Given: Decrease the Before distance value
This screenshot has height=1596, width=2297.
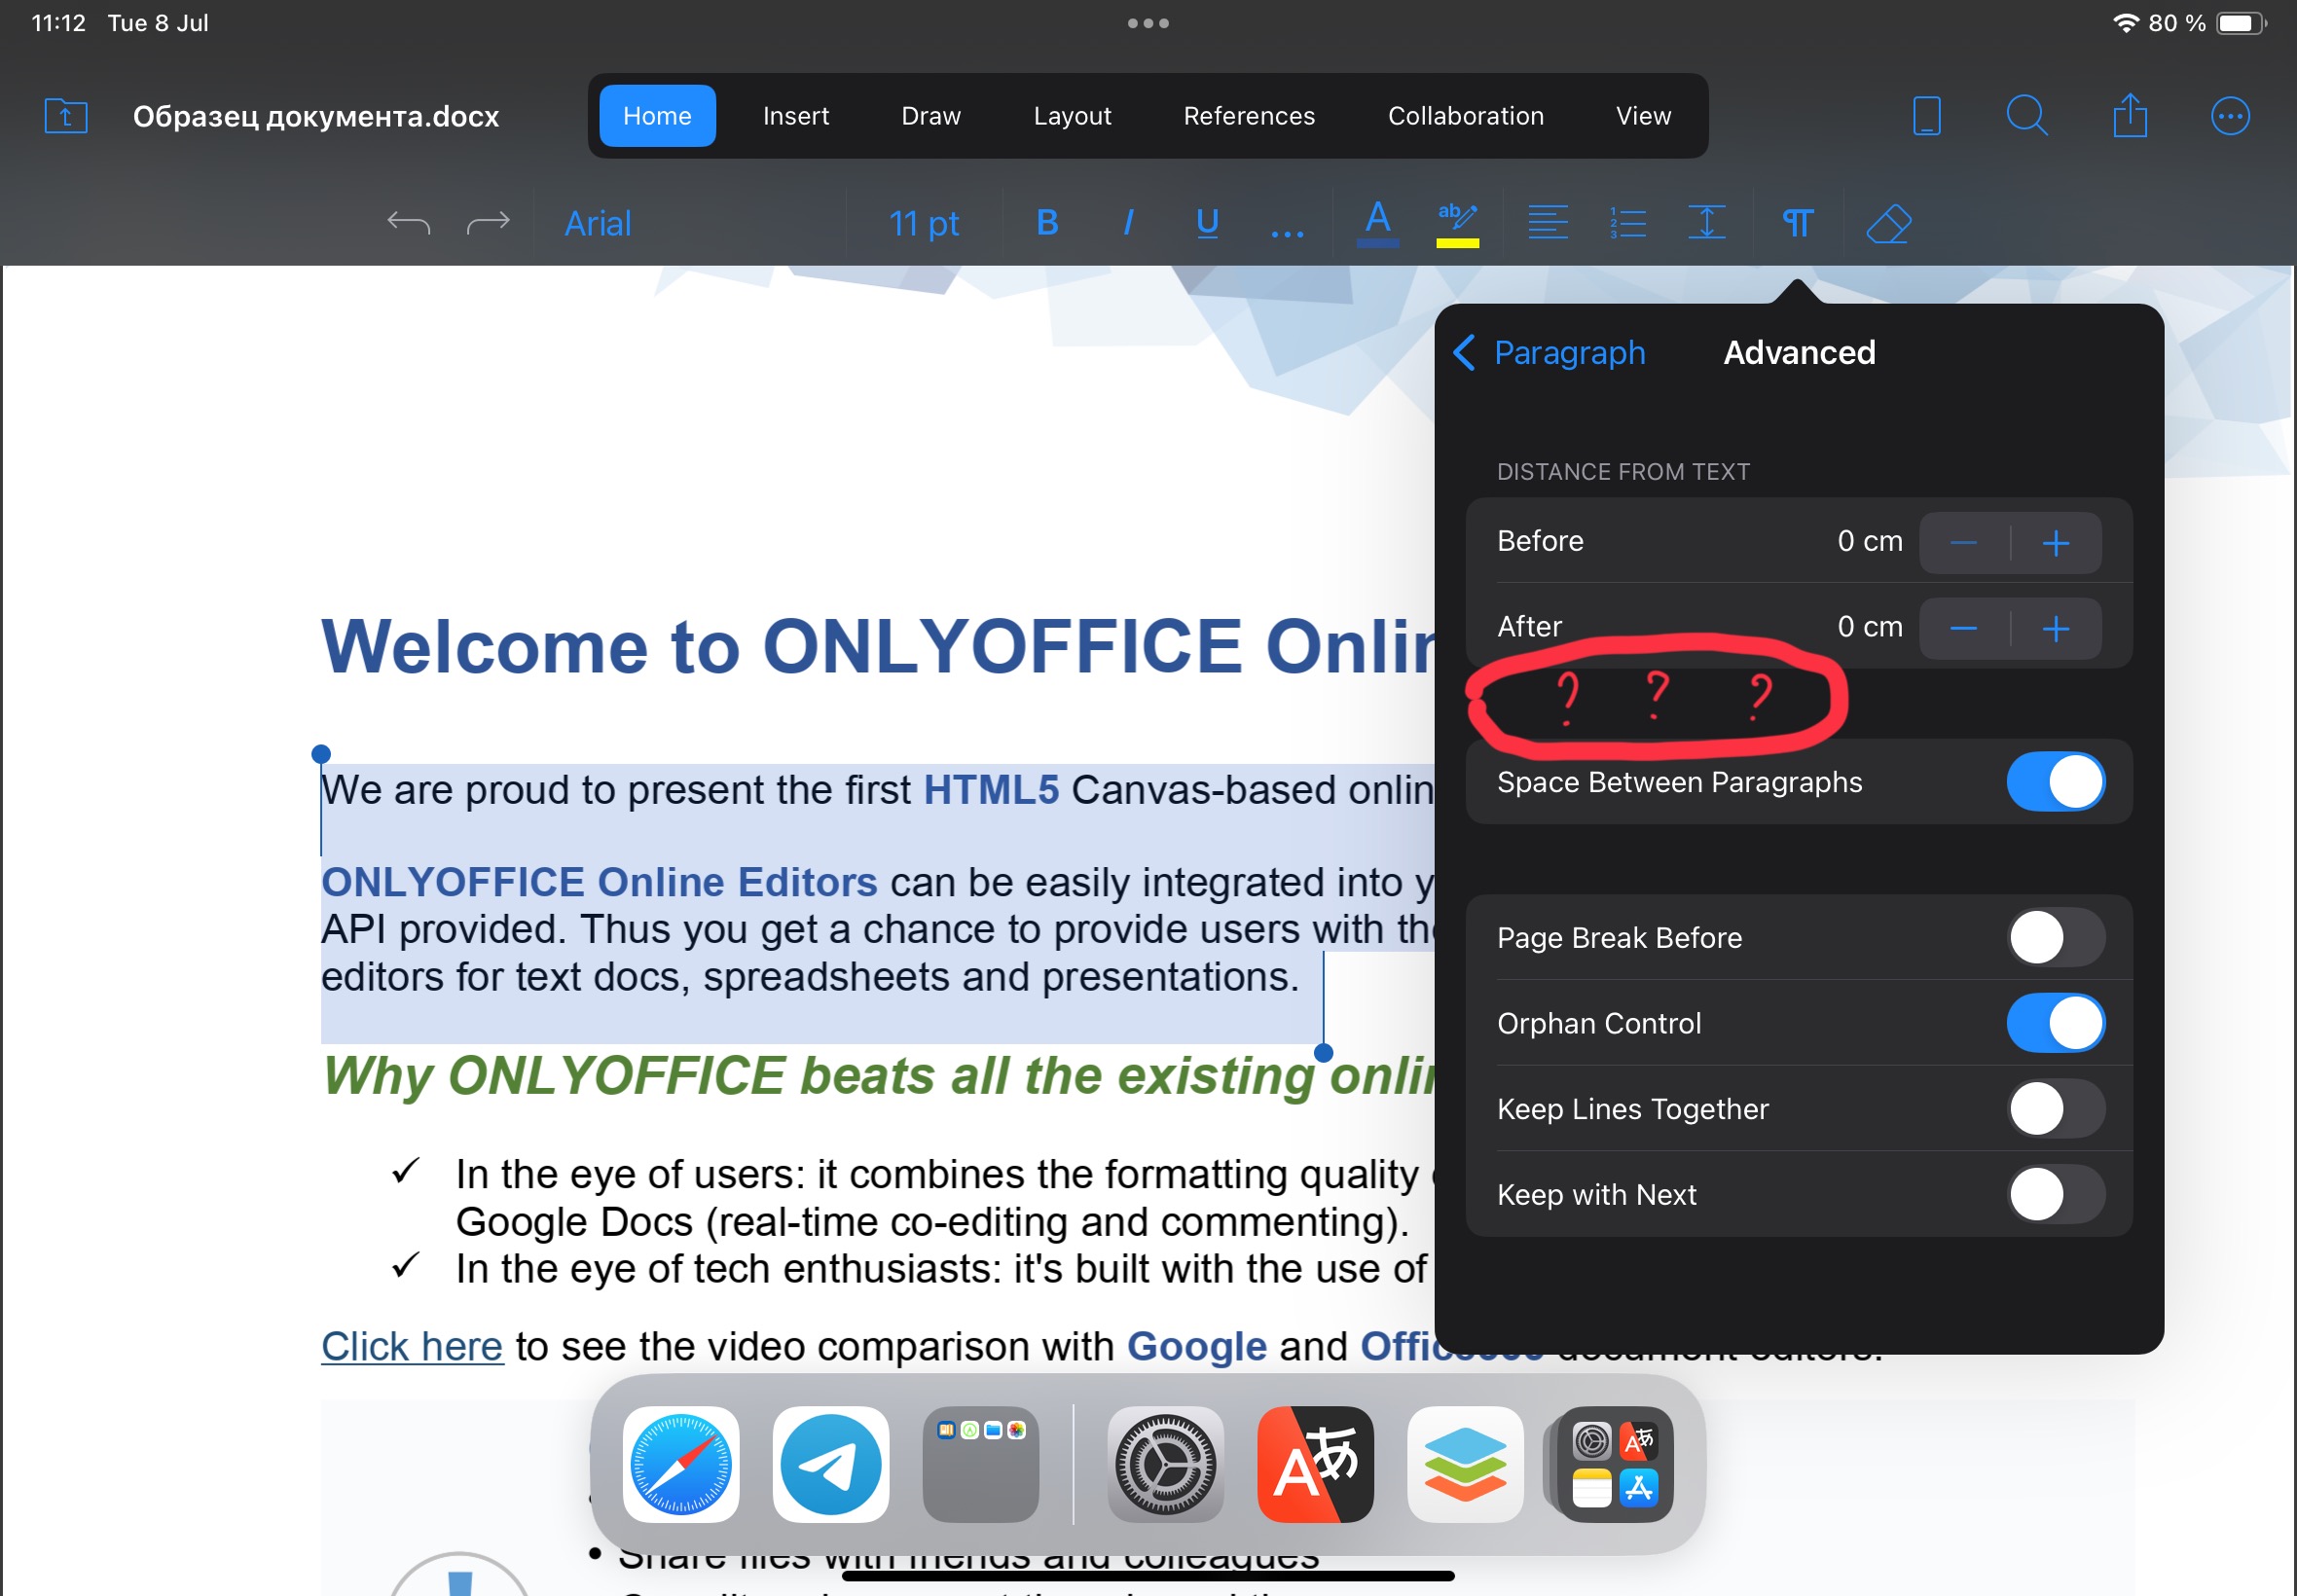Looking at the screenshot, I should [1964, 543].
